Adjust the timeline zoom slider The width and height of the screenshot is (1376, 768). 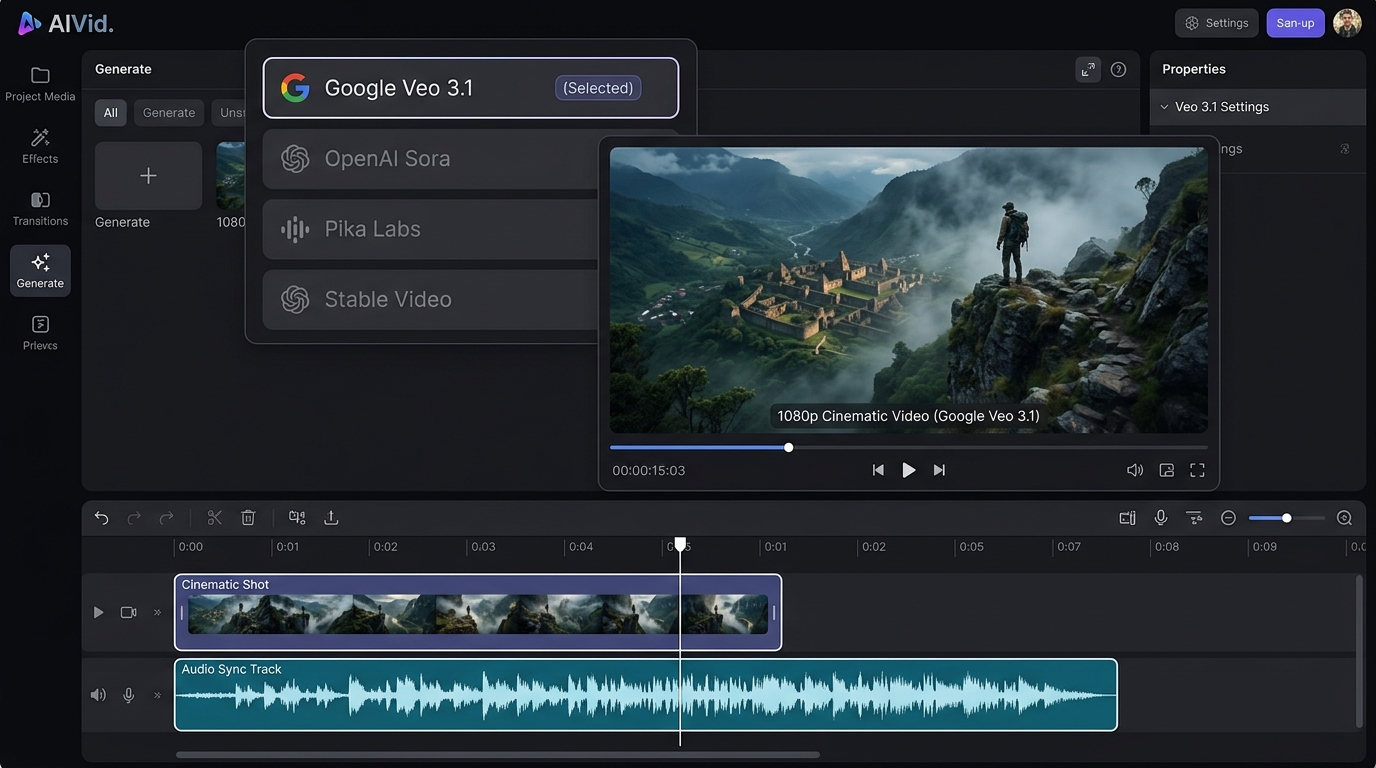[x=1286, y=518]
